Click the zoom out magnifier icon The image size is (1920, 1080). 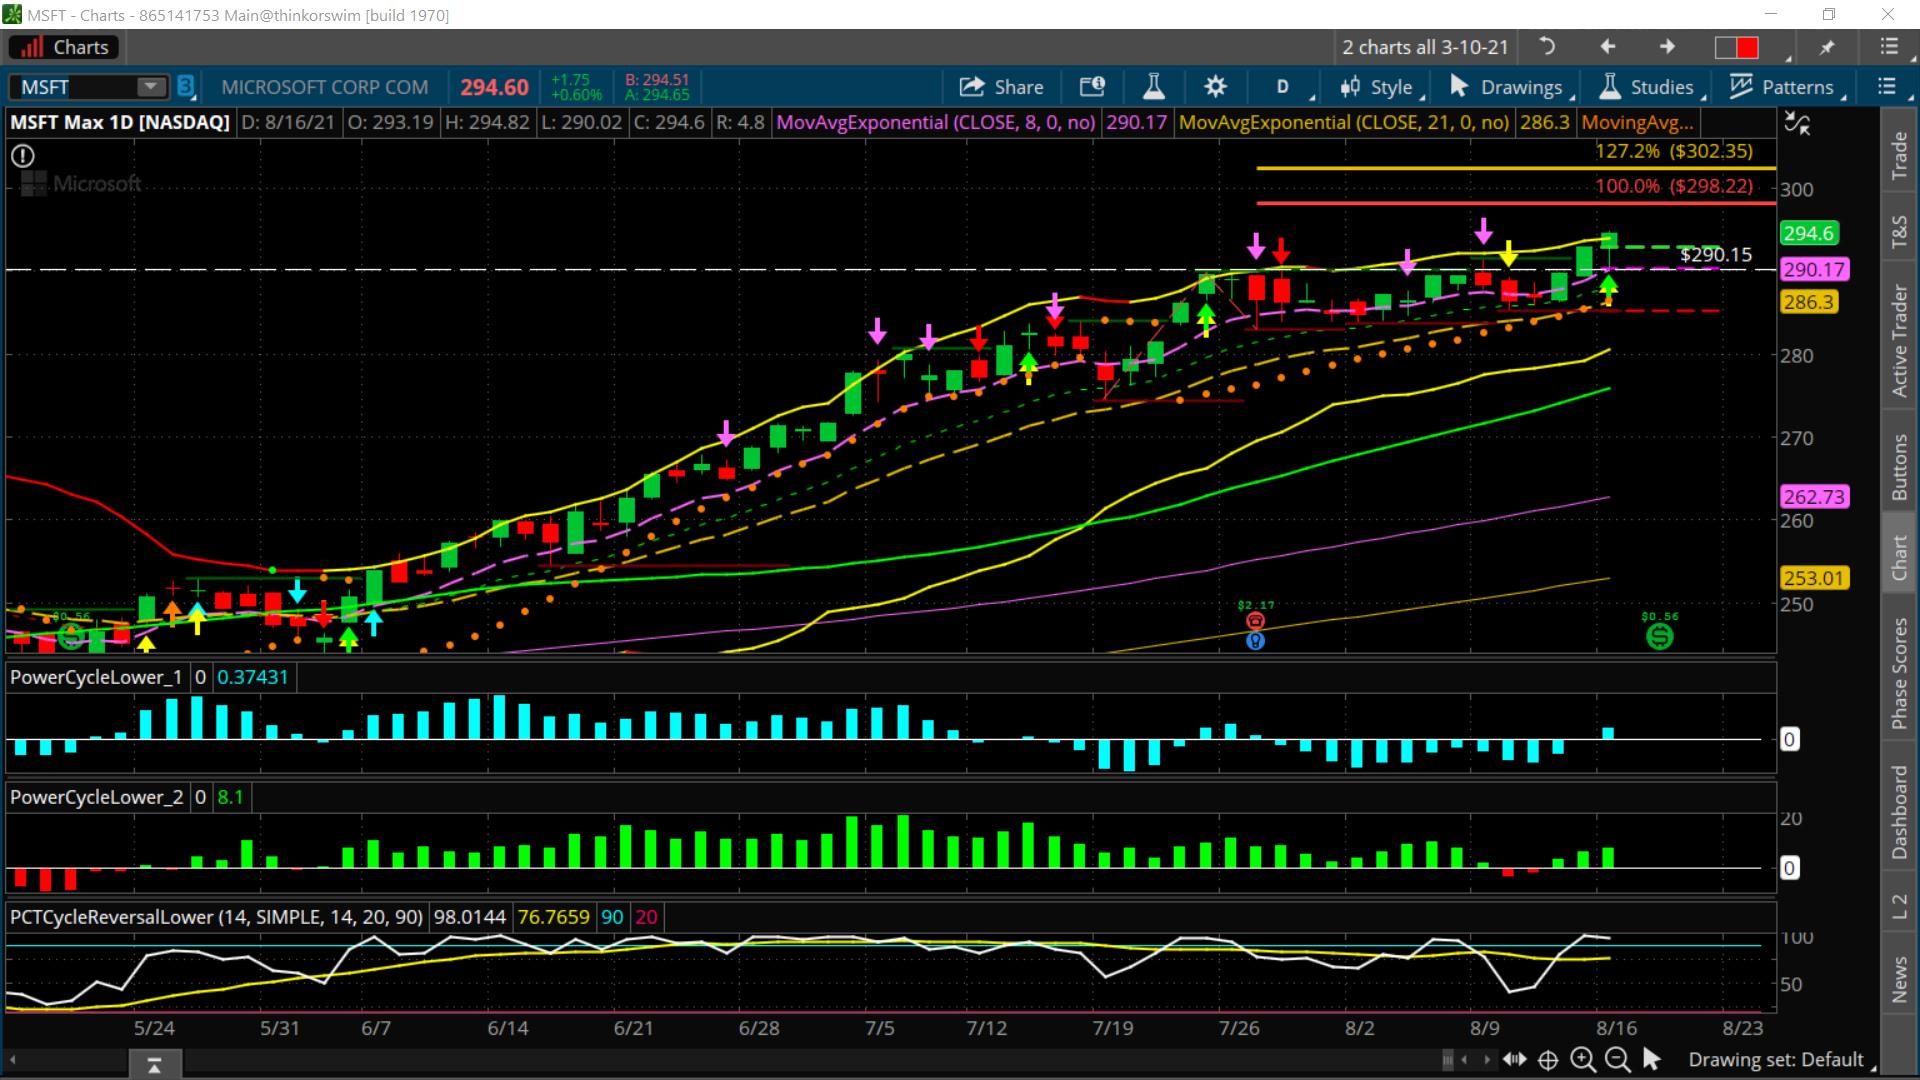(x=1617, y=1060)
